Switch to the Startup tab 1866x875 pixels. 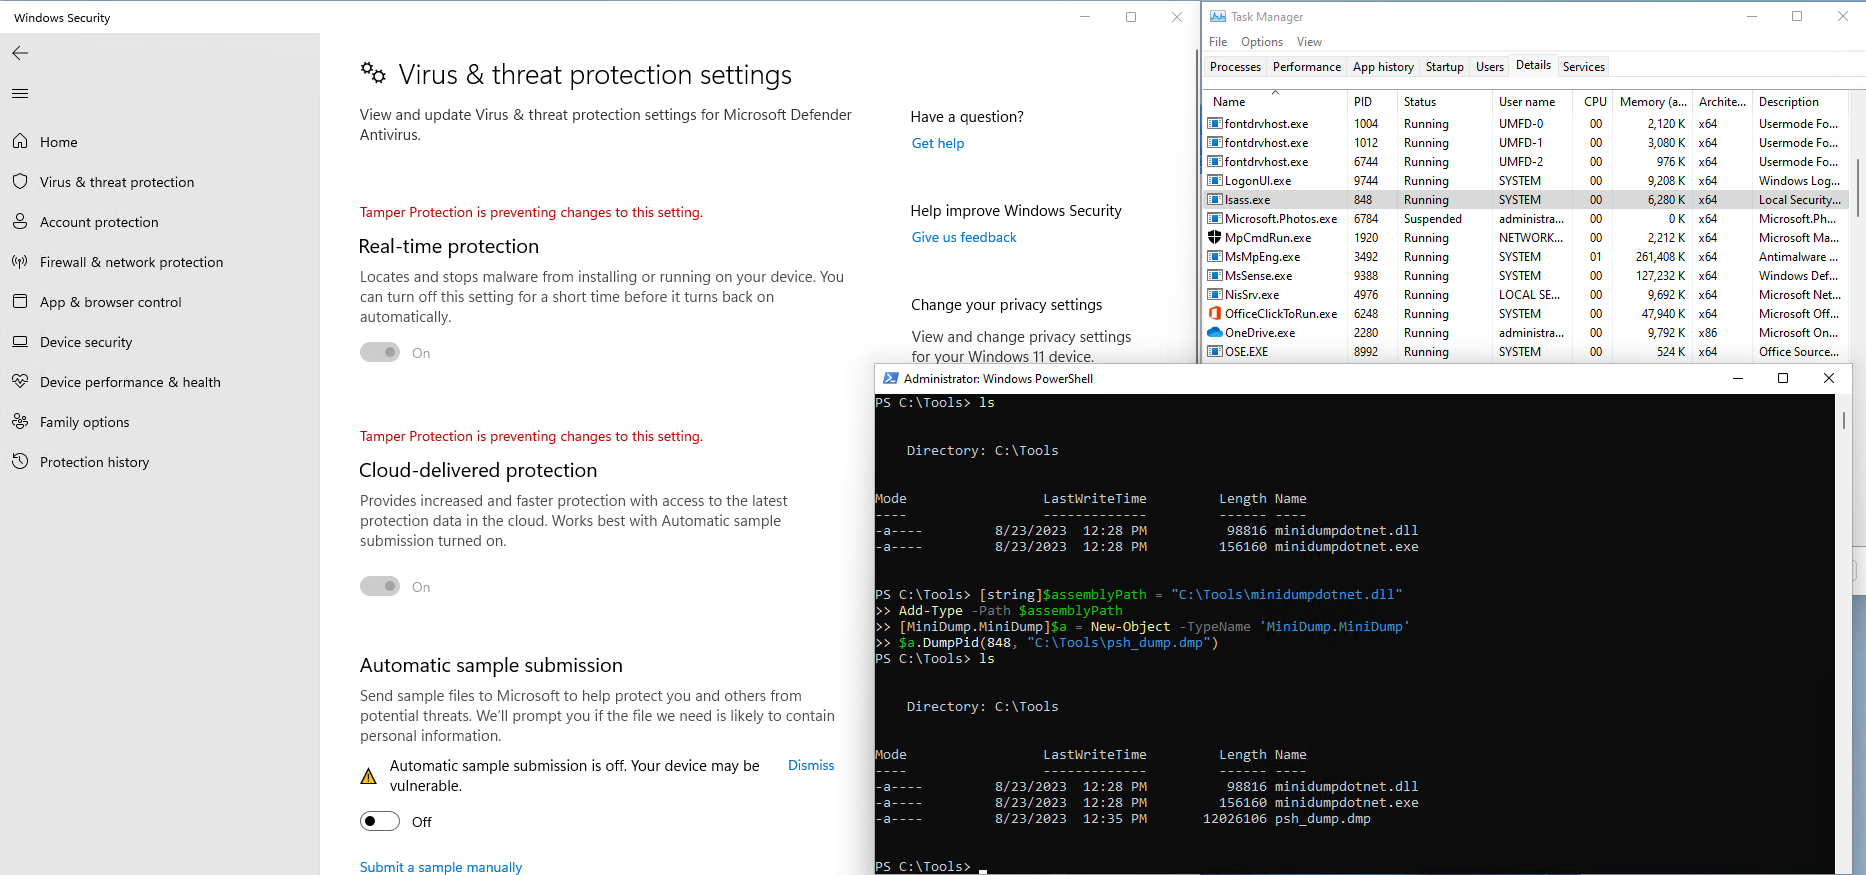click(x=1445, y=67)
